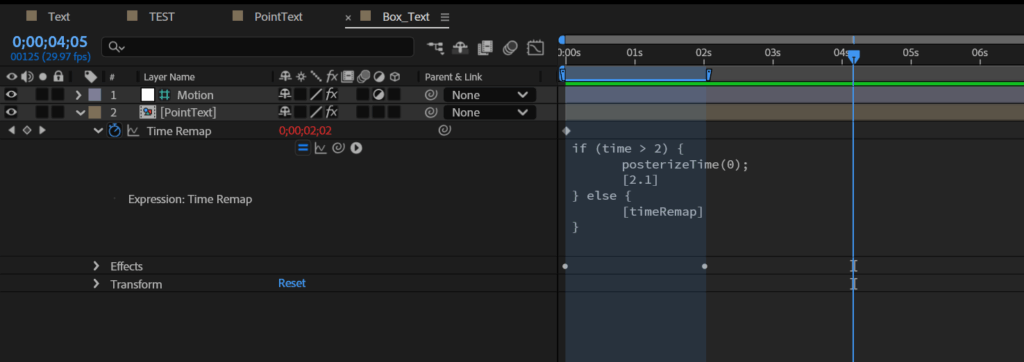Click the Layer Name column header
The height and width of the screenshot is (362, 1024).
click(x=169, y=77)
